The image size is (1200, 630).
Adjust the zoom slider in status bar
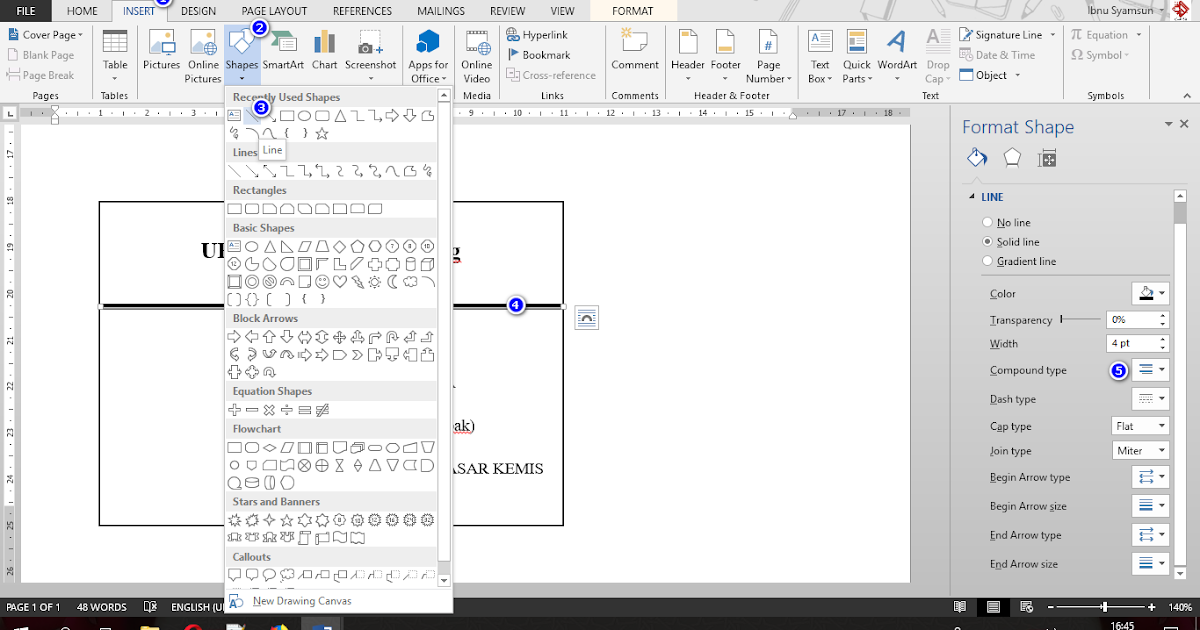pyautogui.click(x=1104, y=607)
